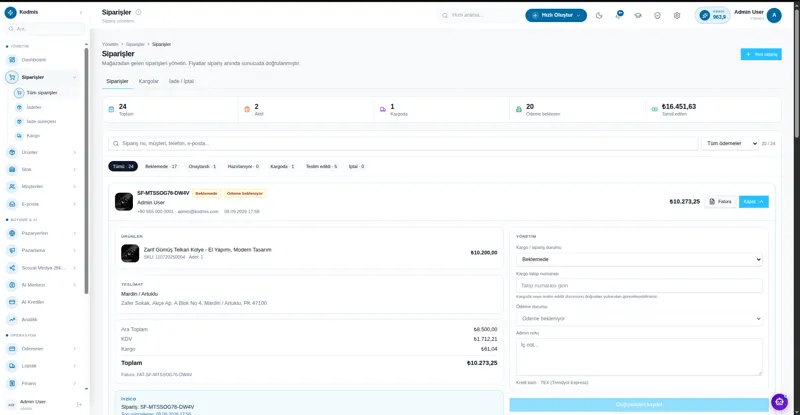Filter by Beklemede · 17 chip

pos(161,166)
